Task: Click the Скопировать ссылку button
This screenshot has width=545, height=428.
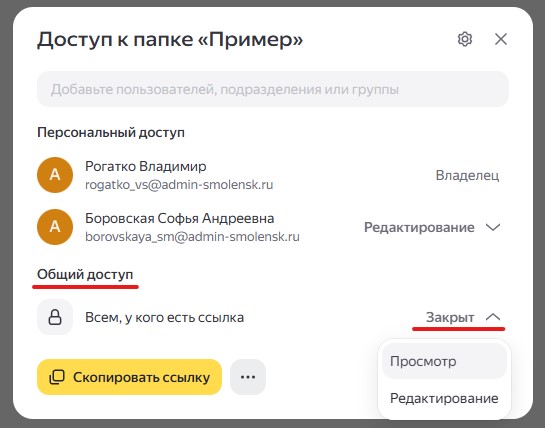Action: [129, 377]
